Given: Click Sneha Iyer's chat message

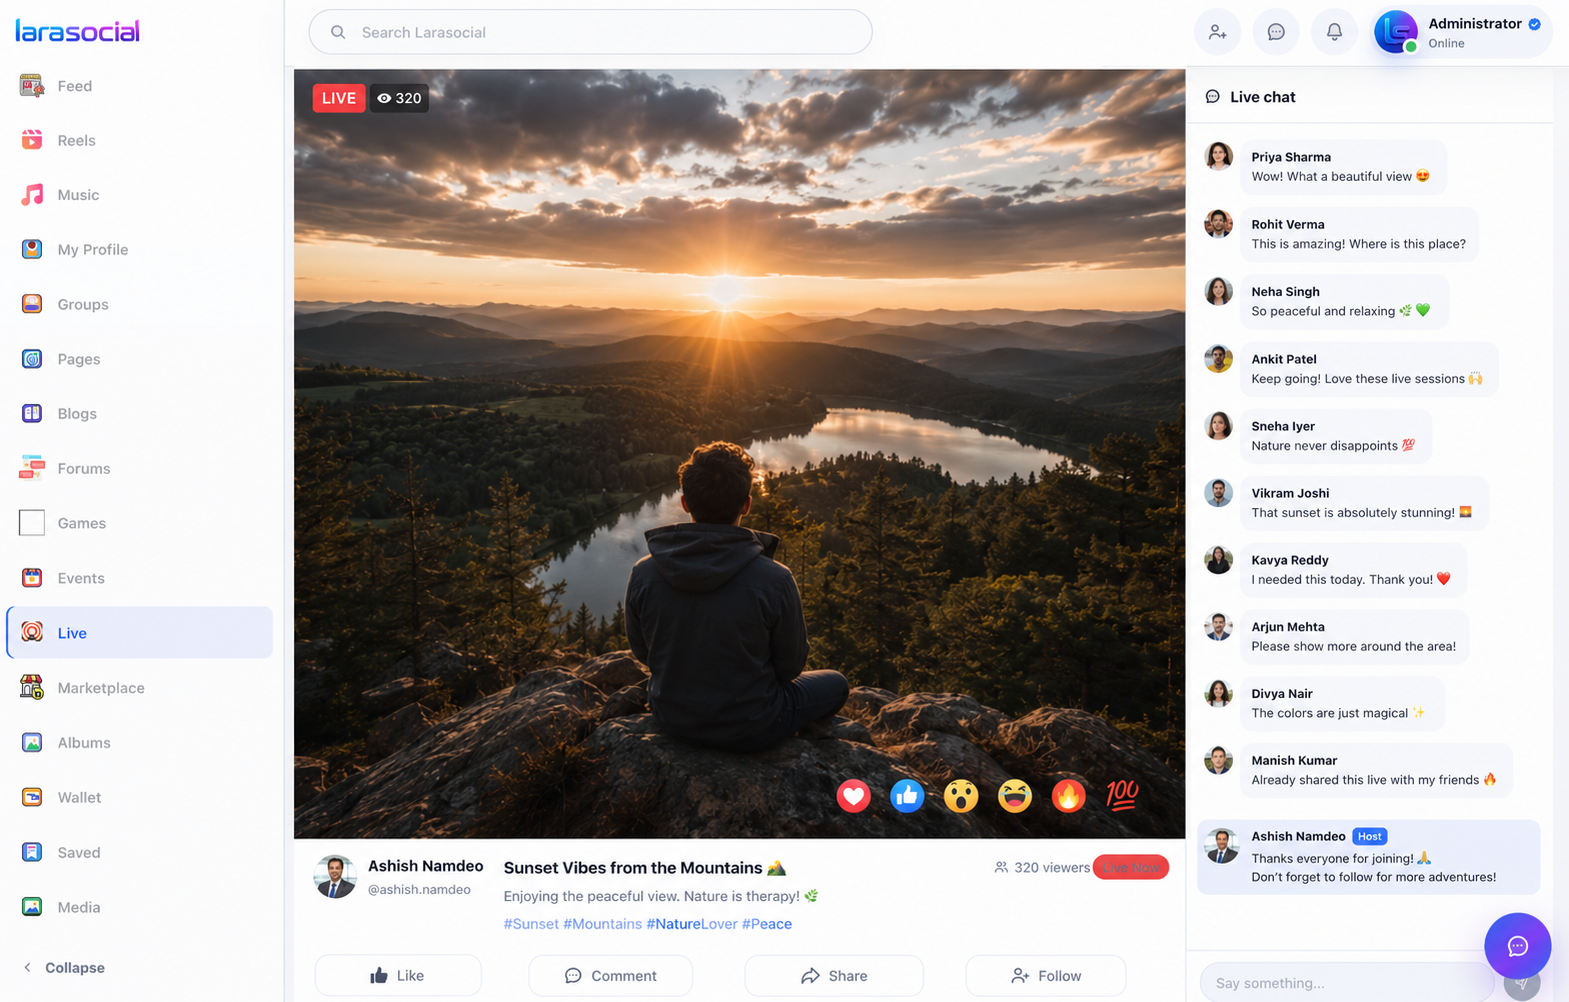Looking at the screenshot, I should (x=1336, y=436).
